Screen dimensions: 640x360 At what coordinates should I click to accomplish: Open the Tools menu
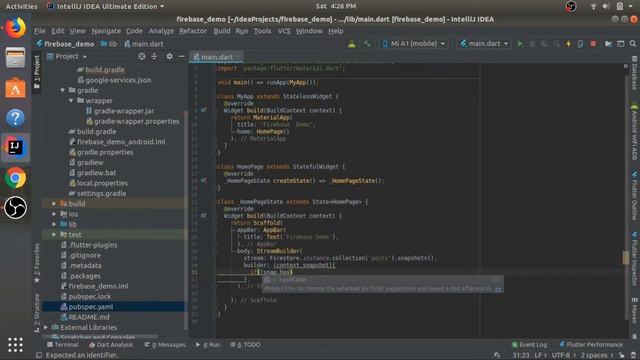[262, 31]
